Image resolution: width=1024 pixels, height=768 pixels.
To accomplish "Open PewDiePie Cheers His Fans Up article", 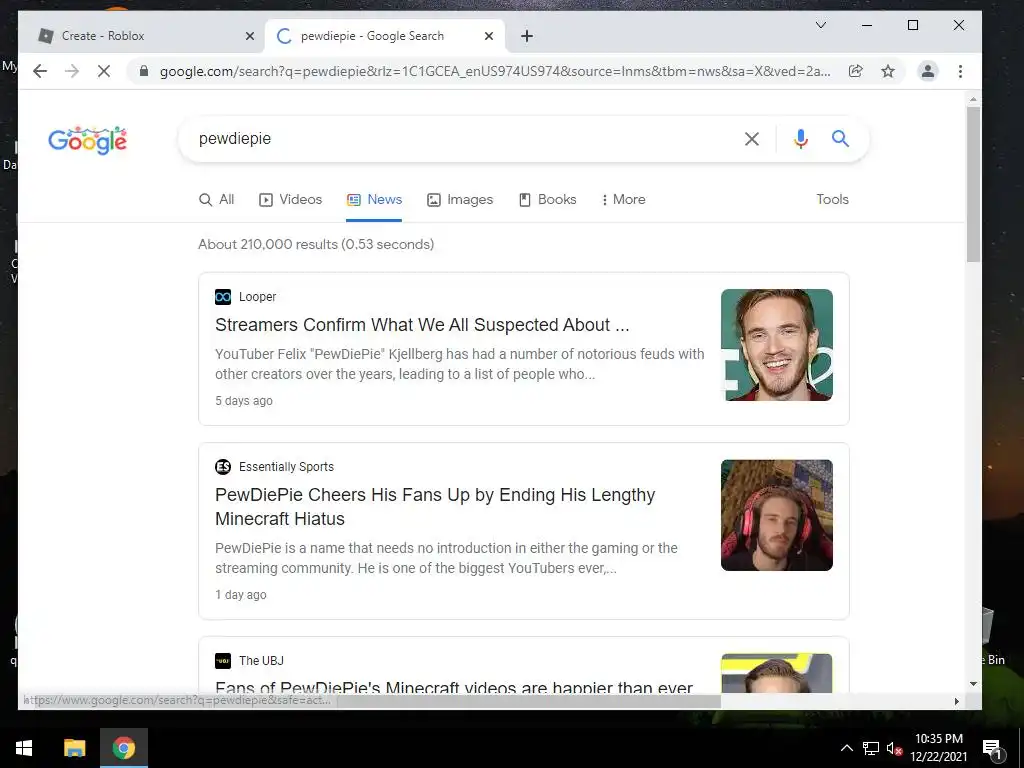I will 435,507.
